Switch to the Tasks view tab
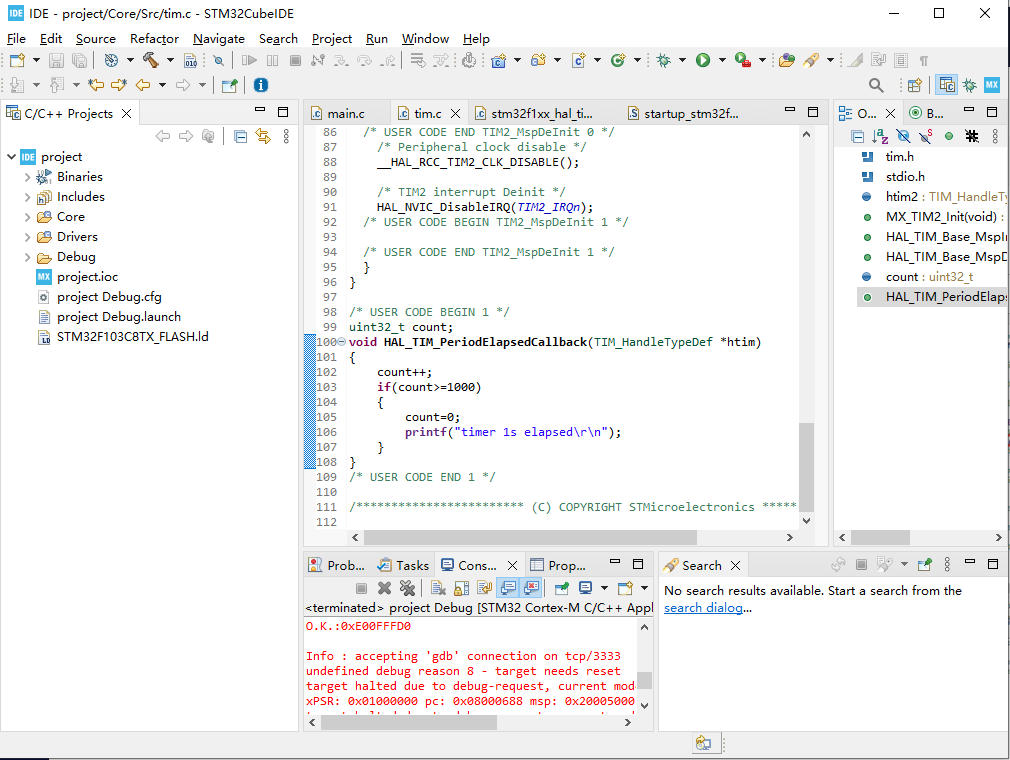 coord(404,565)
